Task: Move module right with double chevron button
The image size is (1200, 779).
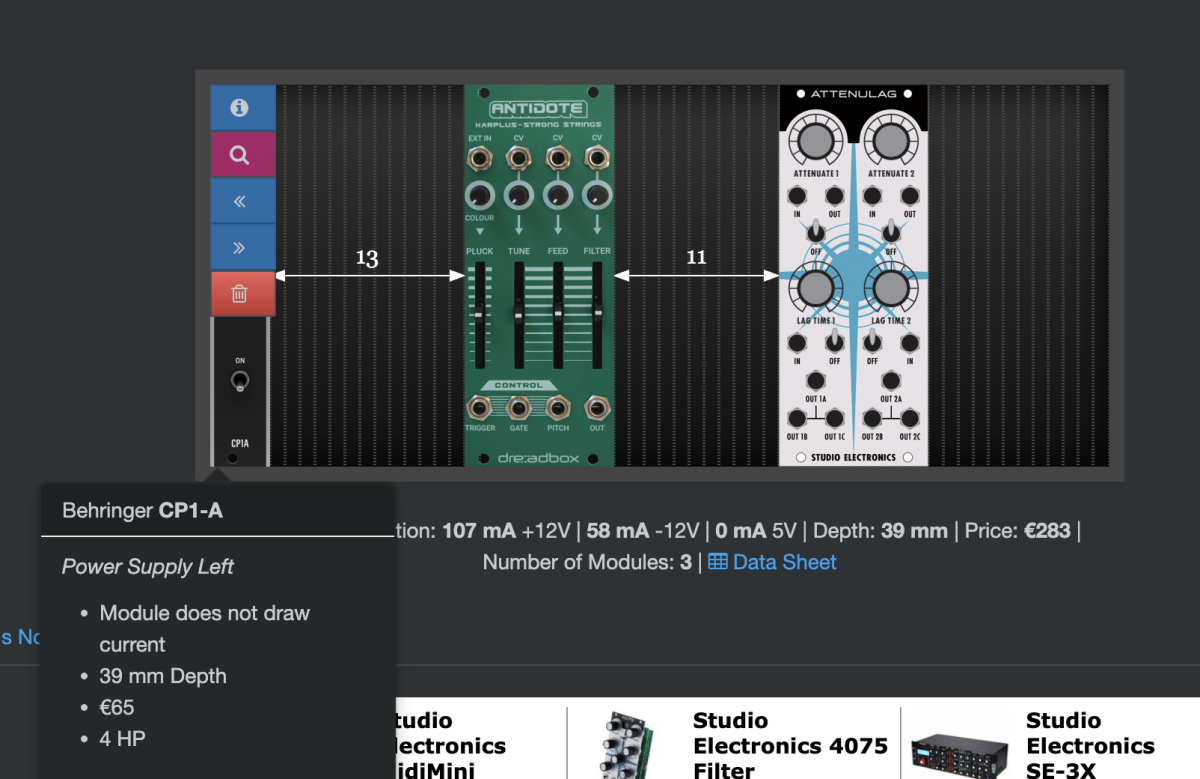Action: pos(239,247)
